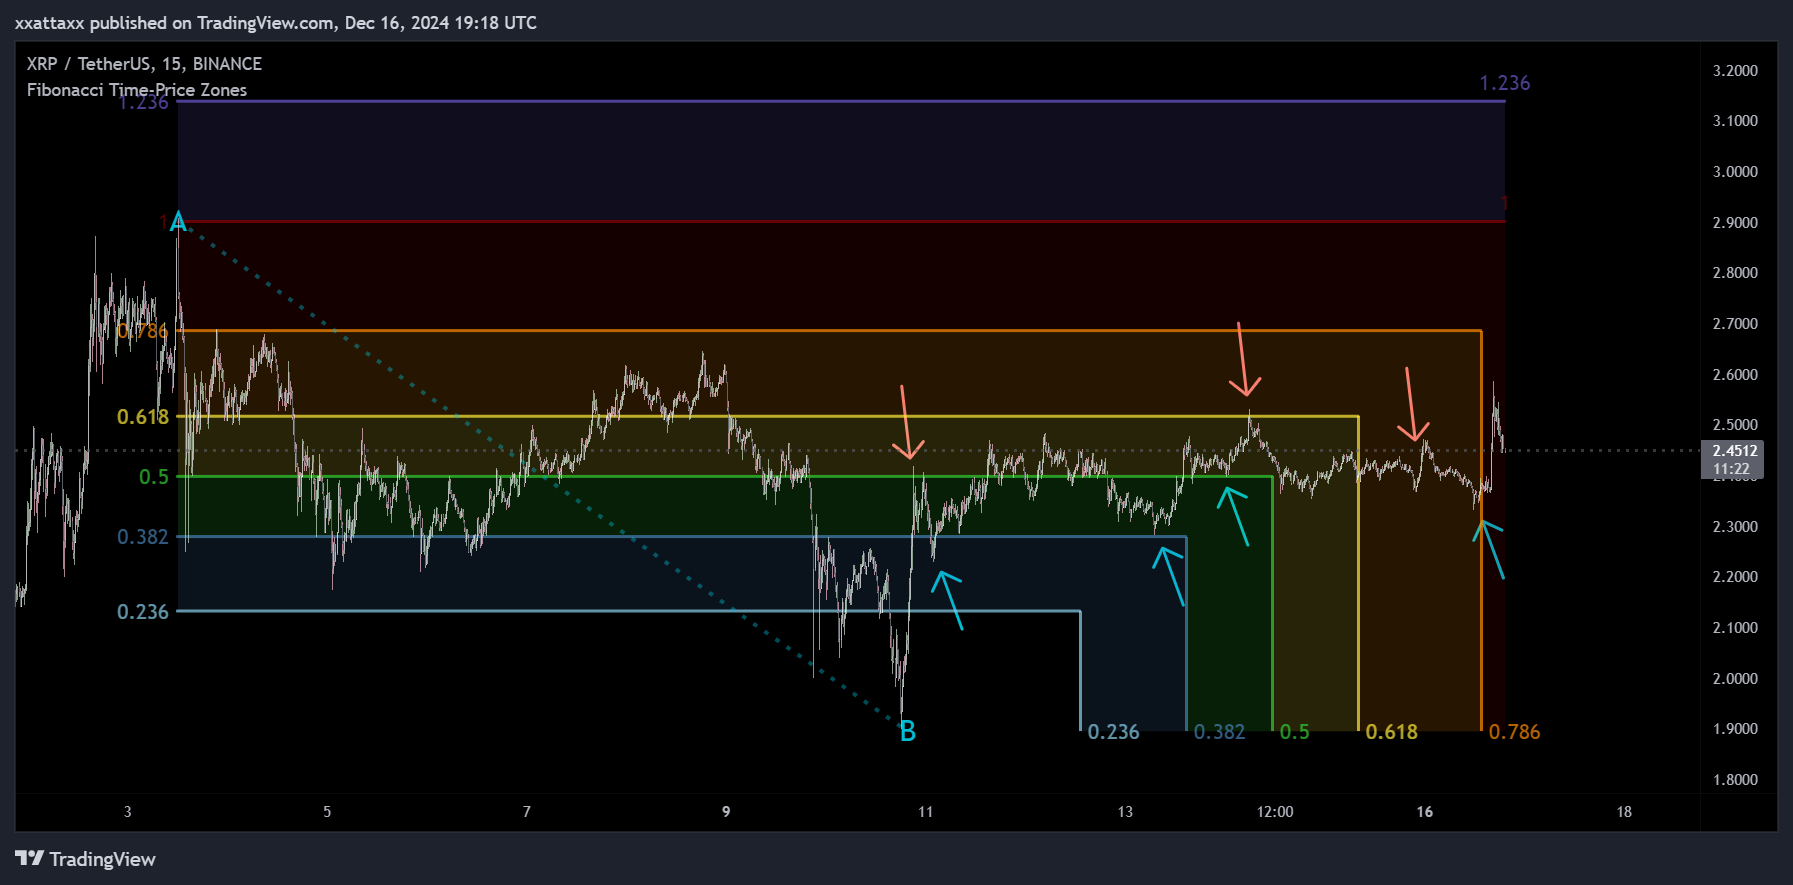Click the 2.9000 price axis value
Screen dimensions: 1793x885
[1735, 223]
